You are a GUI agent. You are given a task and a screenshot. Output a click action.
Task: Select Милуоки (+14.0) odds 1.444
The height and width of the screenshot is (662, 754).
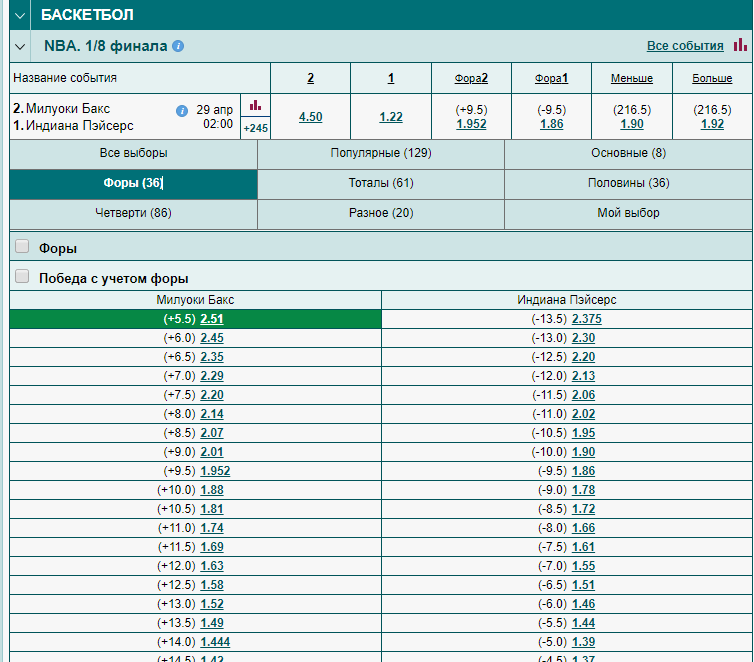pyautogui.click(x=215, y=642)
